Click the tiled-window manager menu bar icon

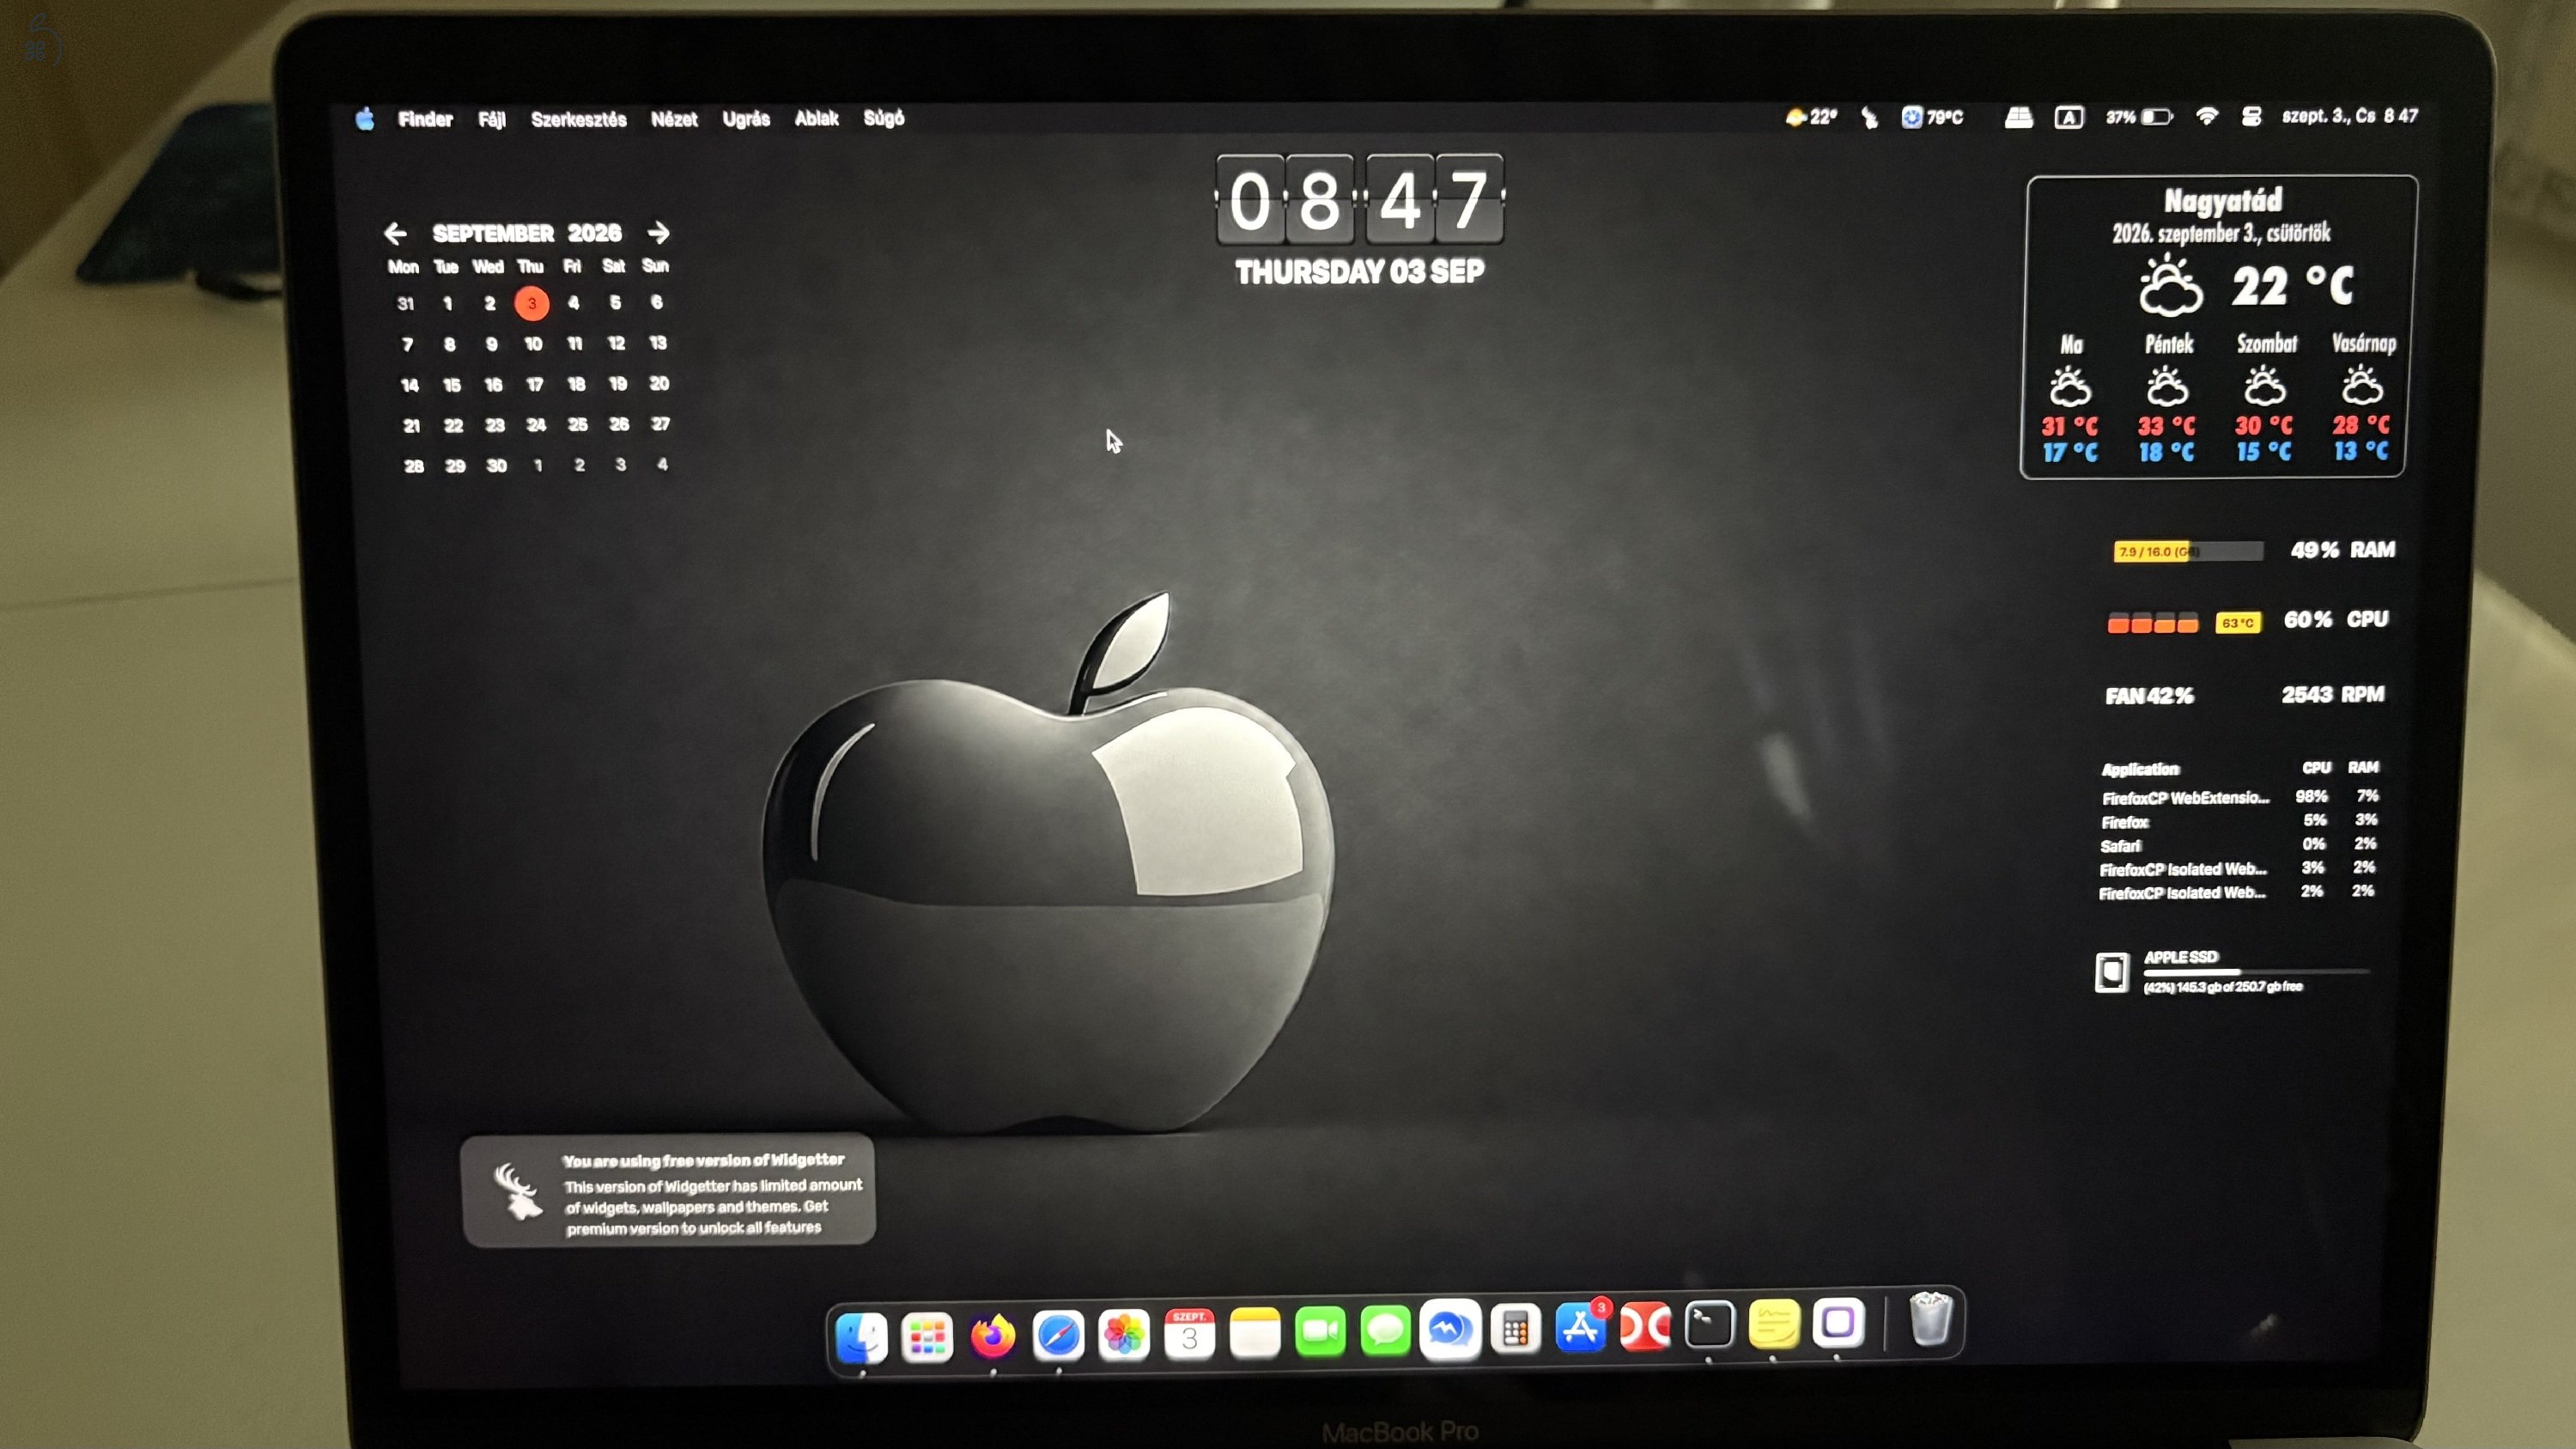(2018, 118)
